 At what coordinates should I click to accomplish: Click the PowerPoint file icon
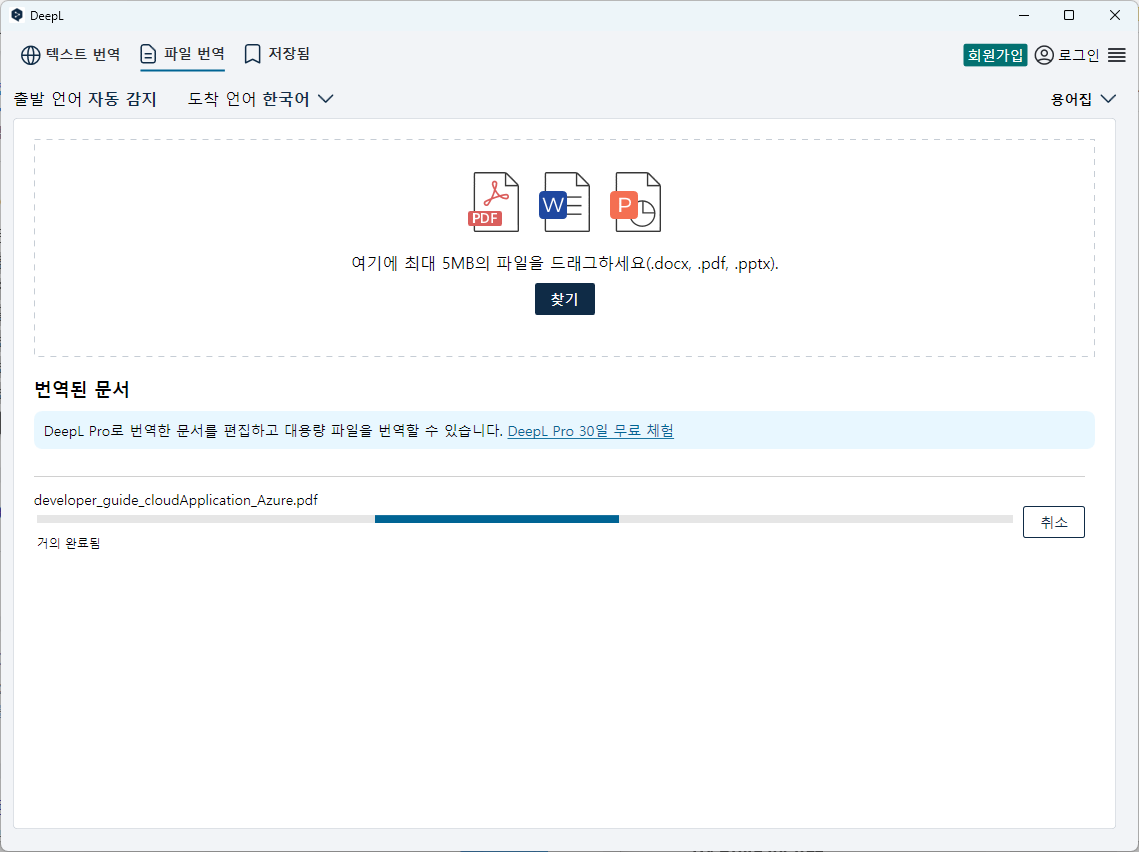(x=636, y=202)
